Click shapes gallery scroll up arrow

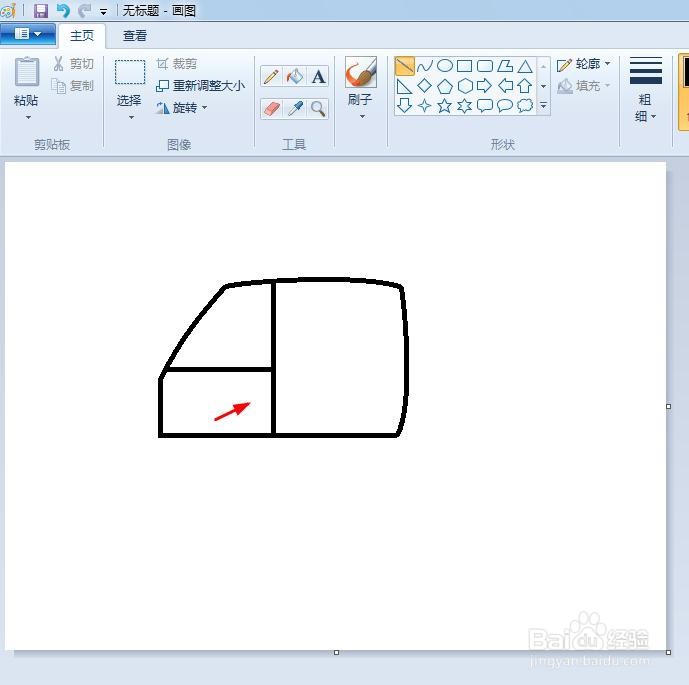pyautogui.click(x=544, y=66)
